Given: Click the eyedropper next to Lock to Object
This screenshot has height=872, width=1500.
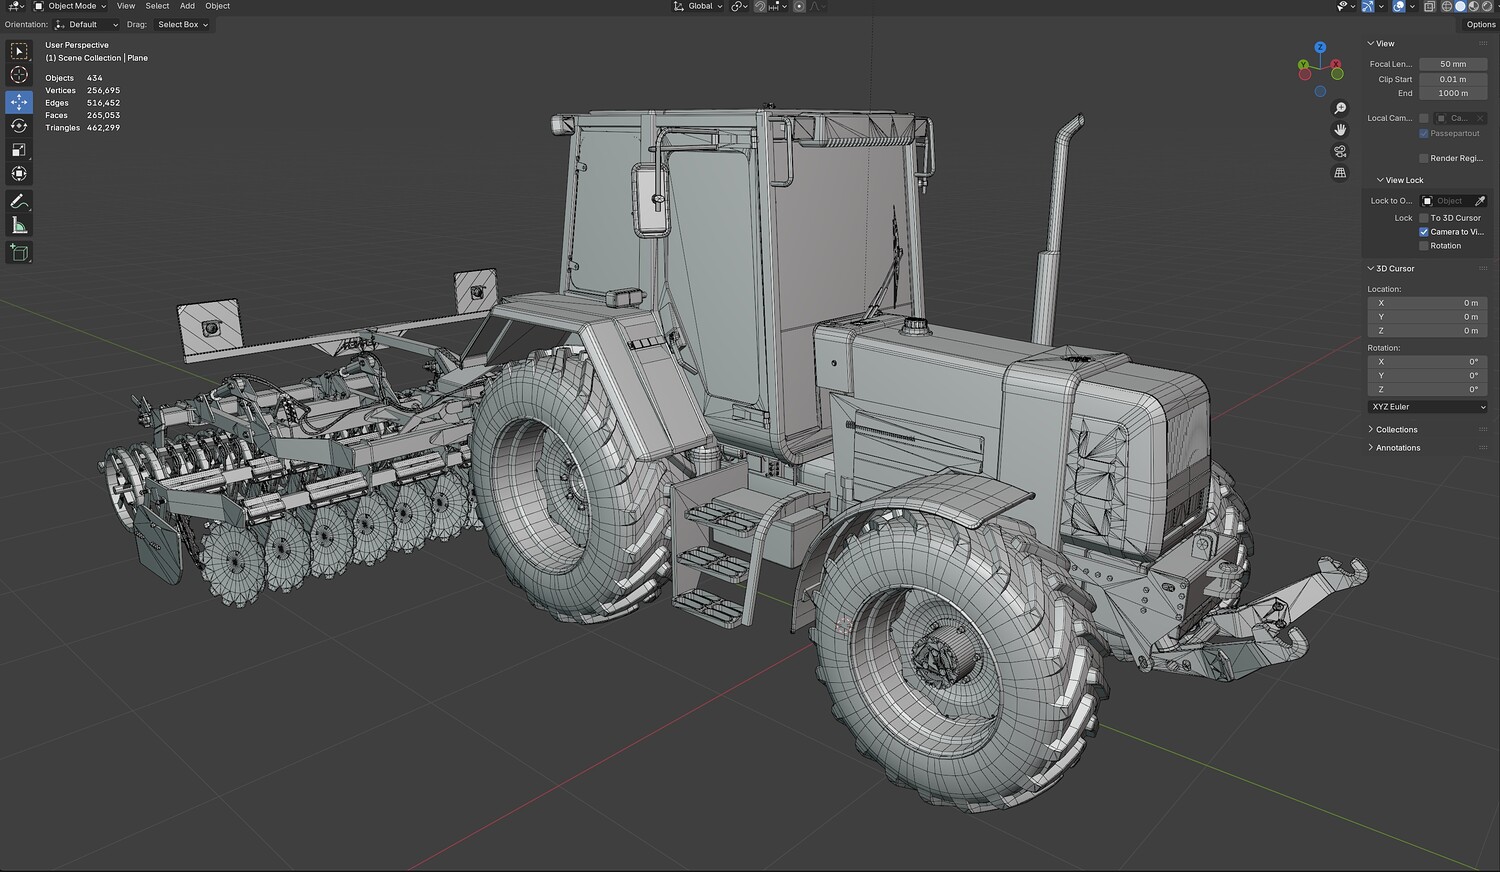Looking at the screenshot, I should click(x=1480, y=201).
